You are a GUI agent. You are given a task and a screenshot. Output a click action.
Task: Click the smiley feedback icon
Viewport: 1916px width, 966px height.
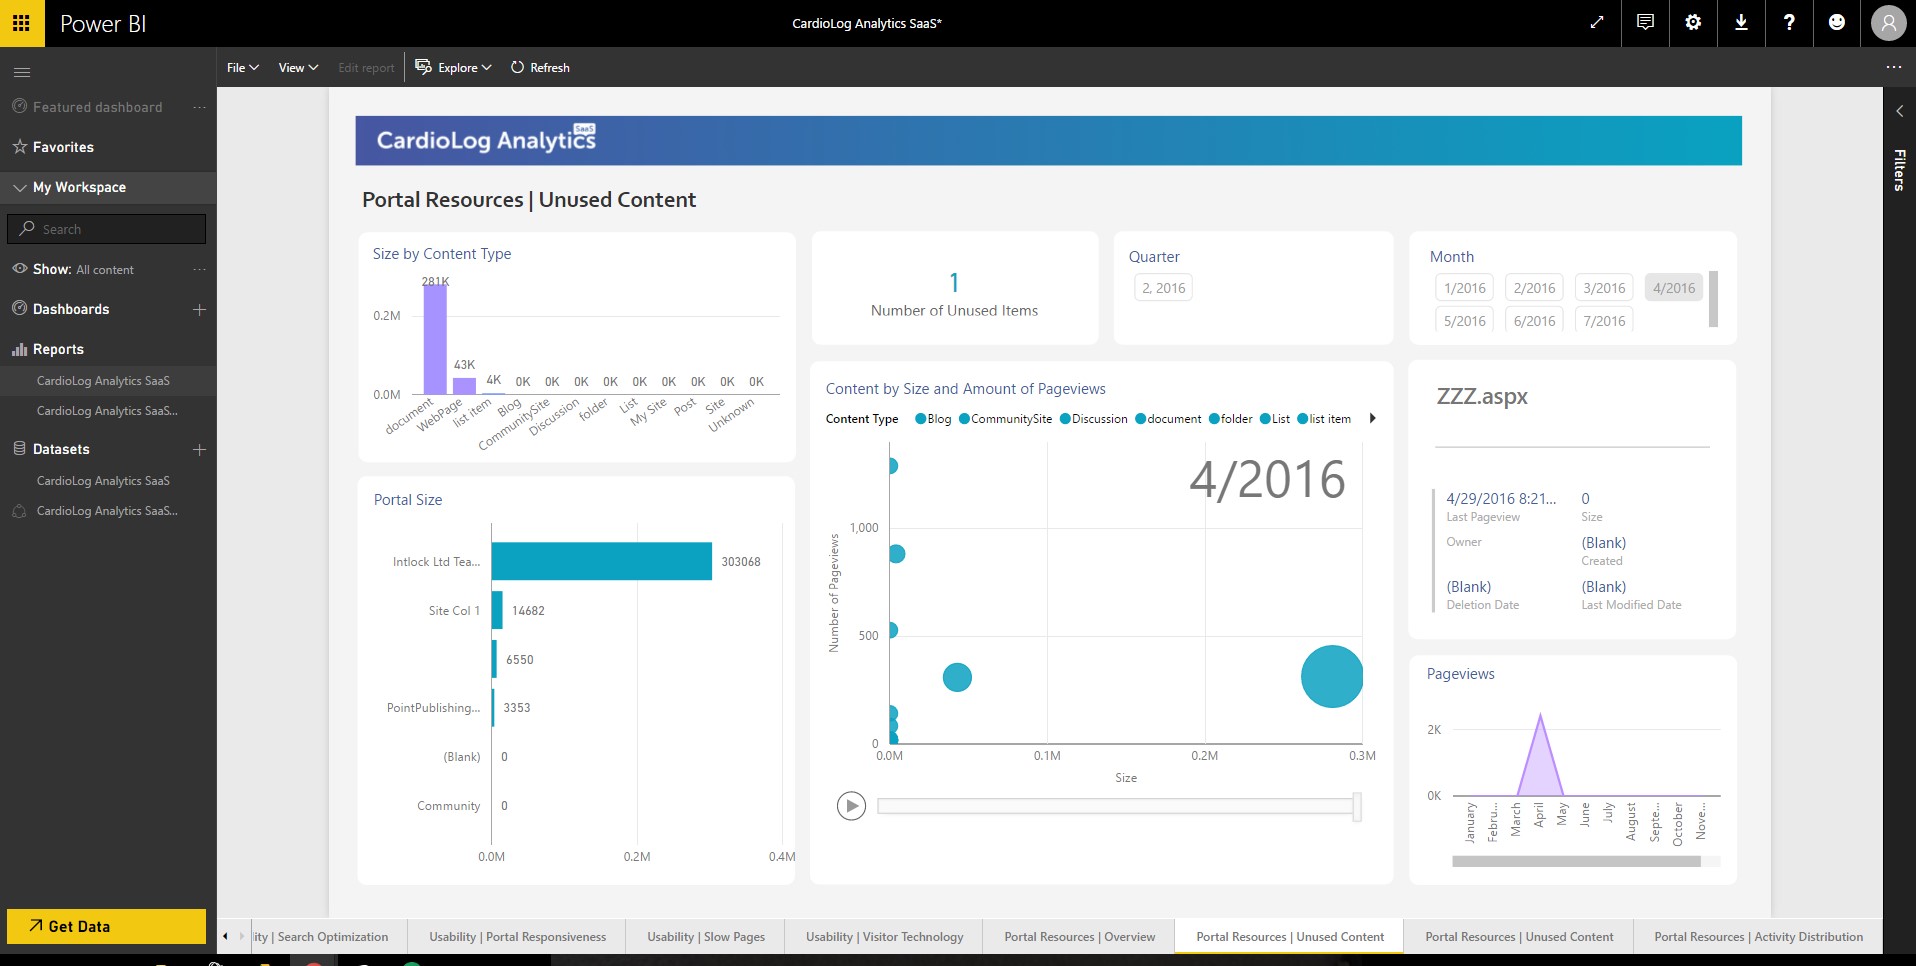[1837, 23]
